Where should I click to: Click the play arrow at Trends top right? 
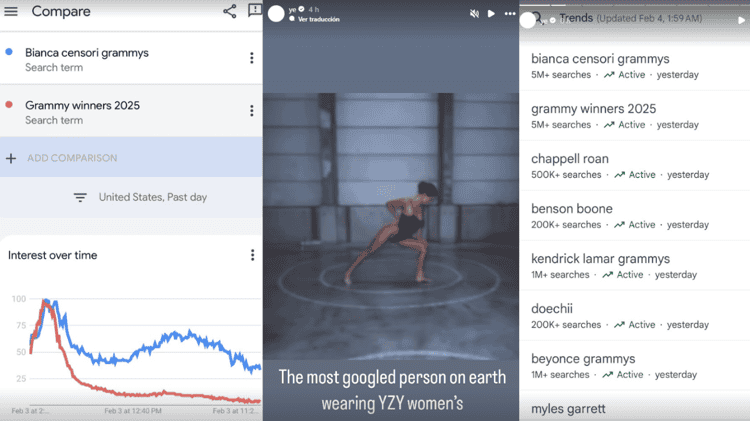point(741,20)
